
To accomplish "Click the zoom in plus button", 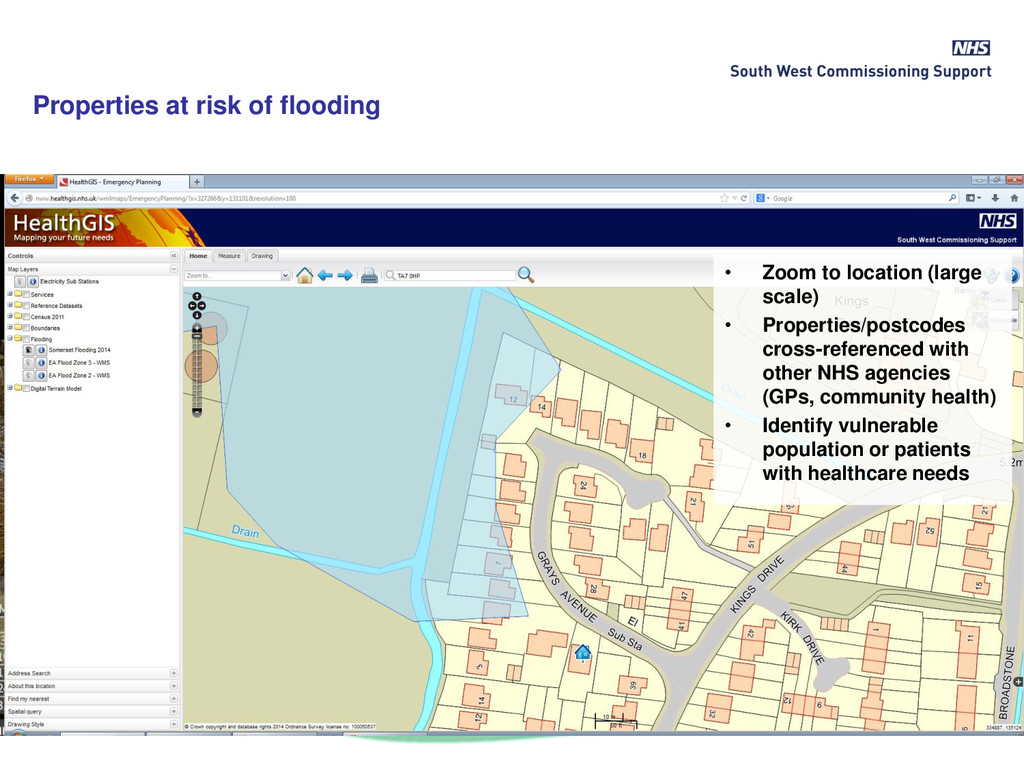I will pyautogui.click(x=197, y=328).
